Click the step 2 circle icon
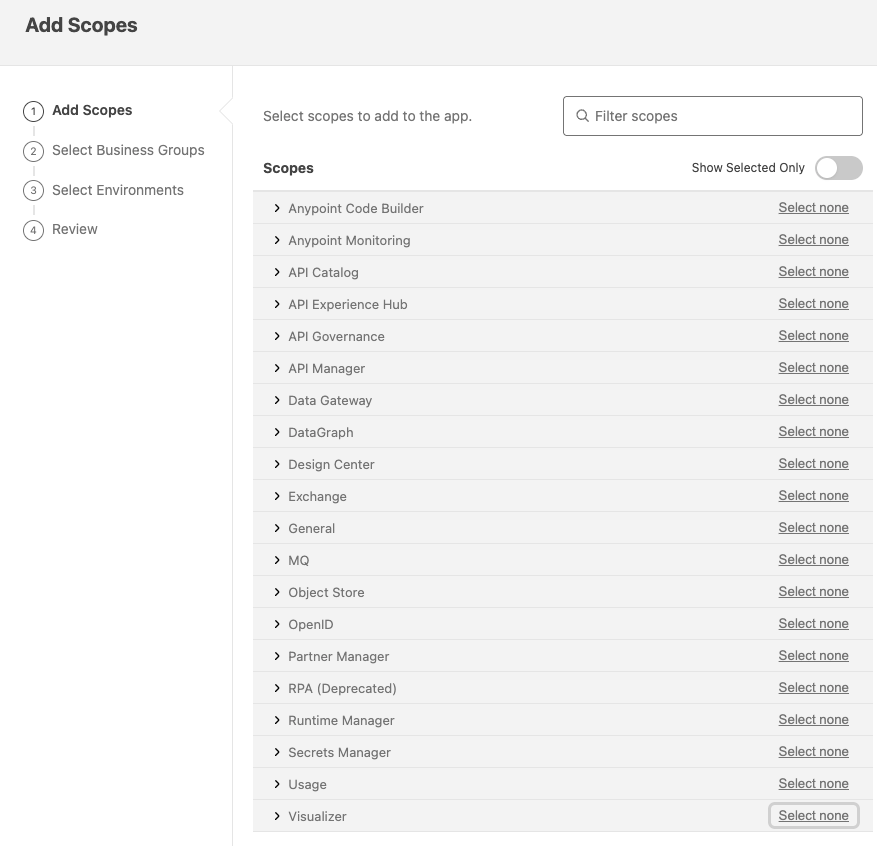 (x=33, y=151)
